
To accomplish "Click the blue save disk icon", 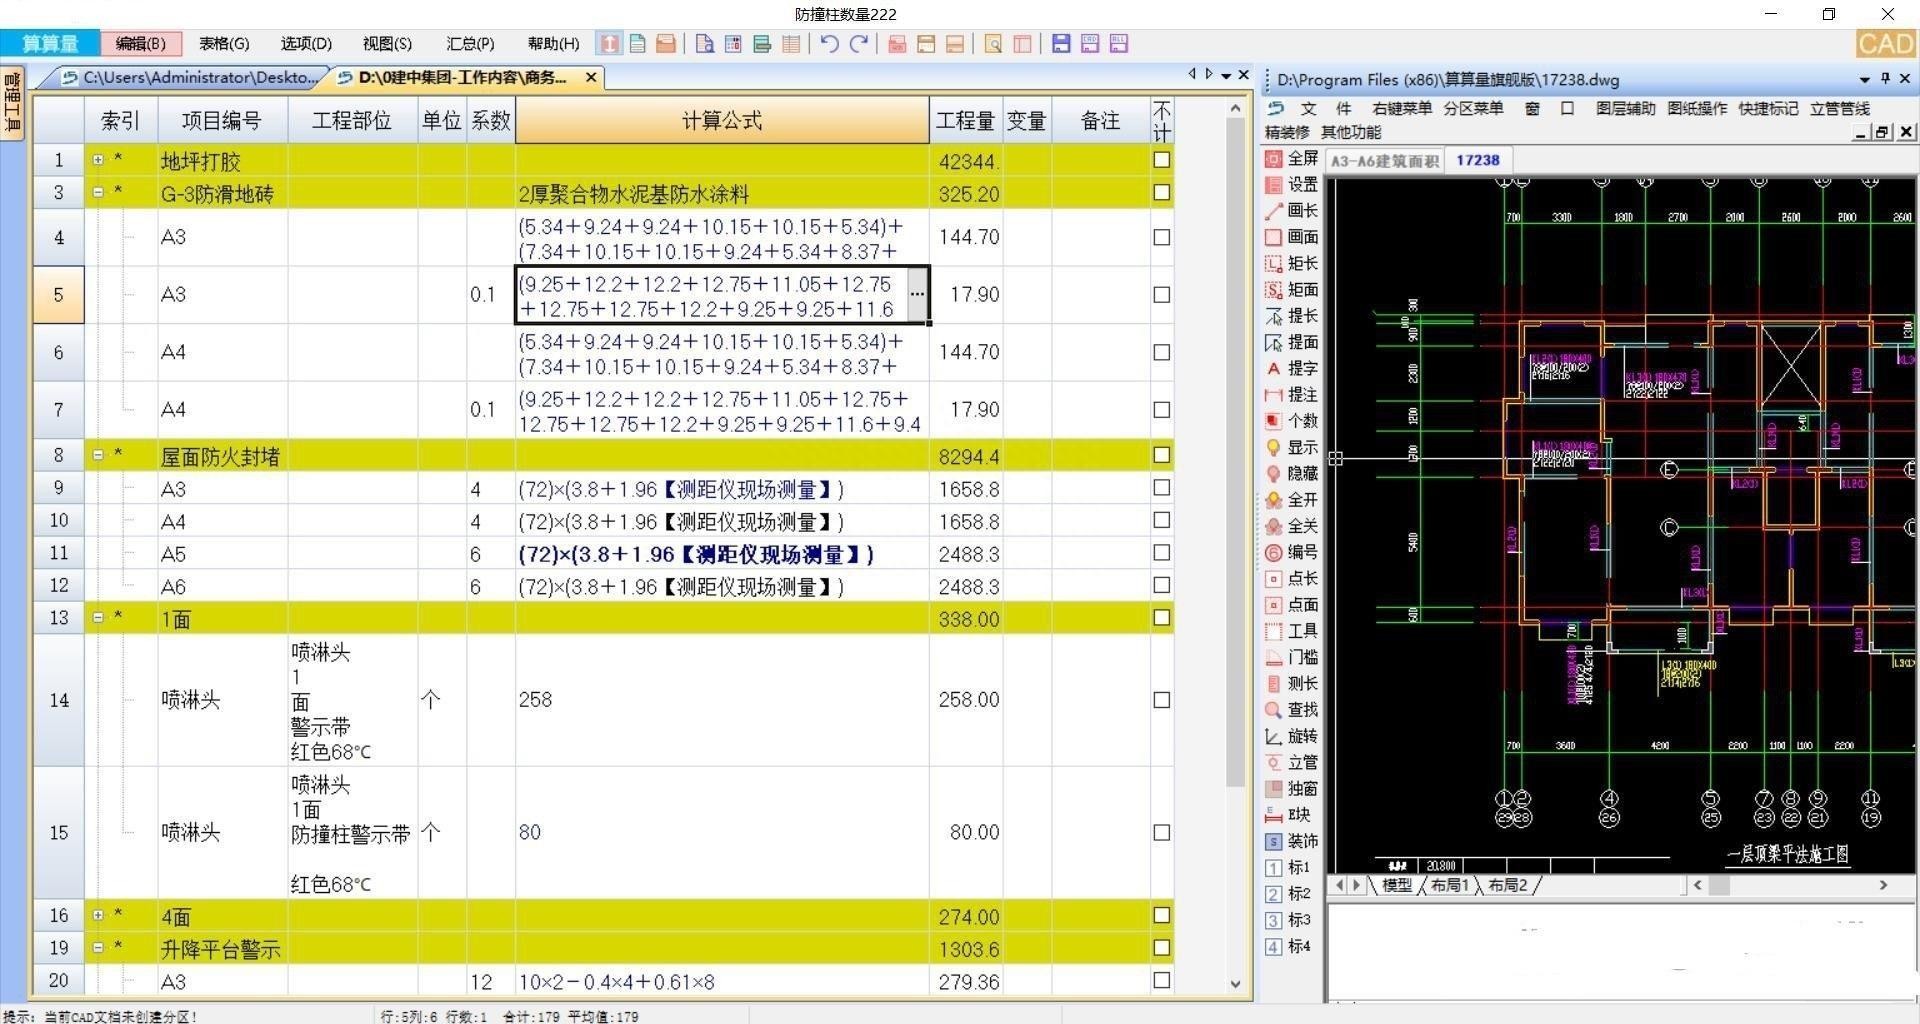I will click(x=1061, y=44).
